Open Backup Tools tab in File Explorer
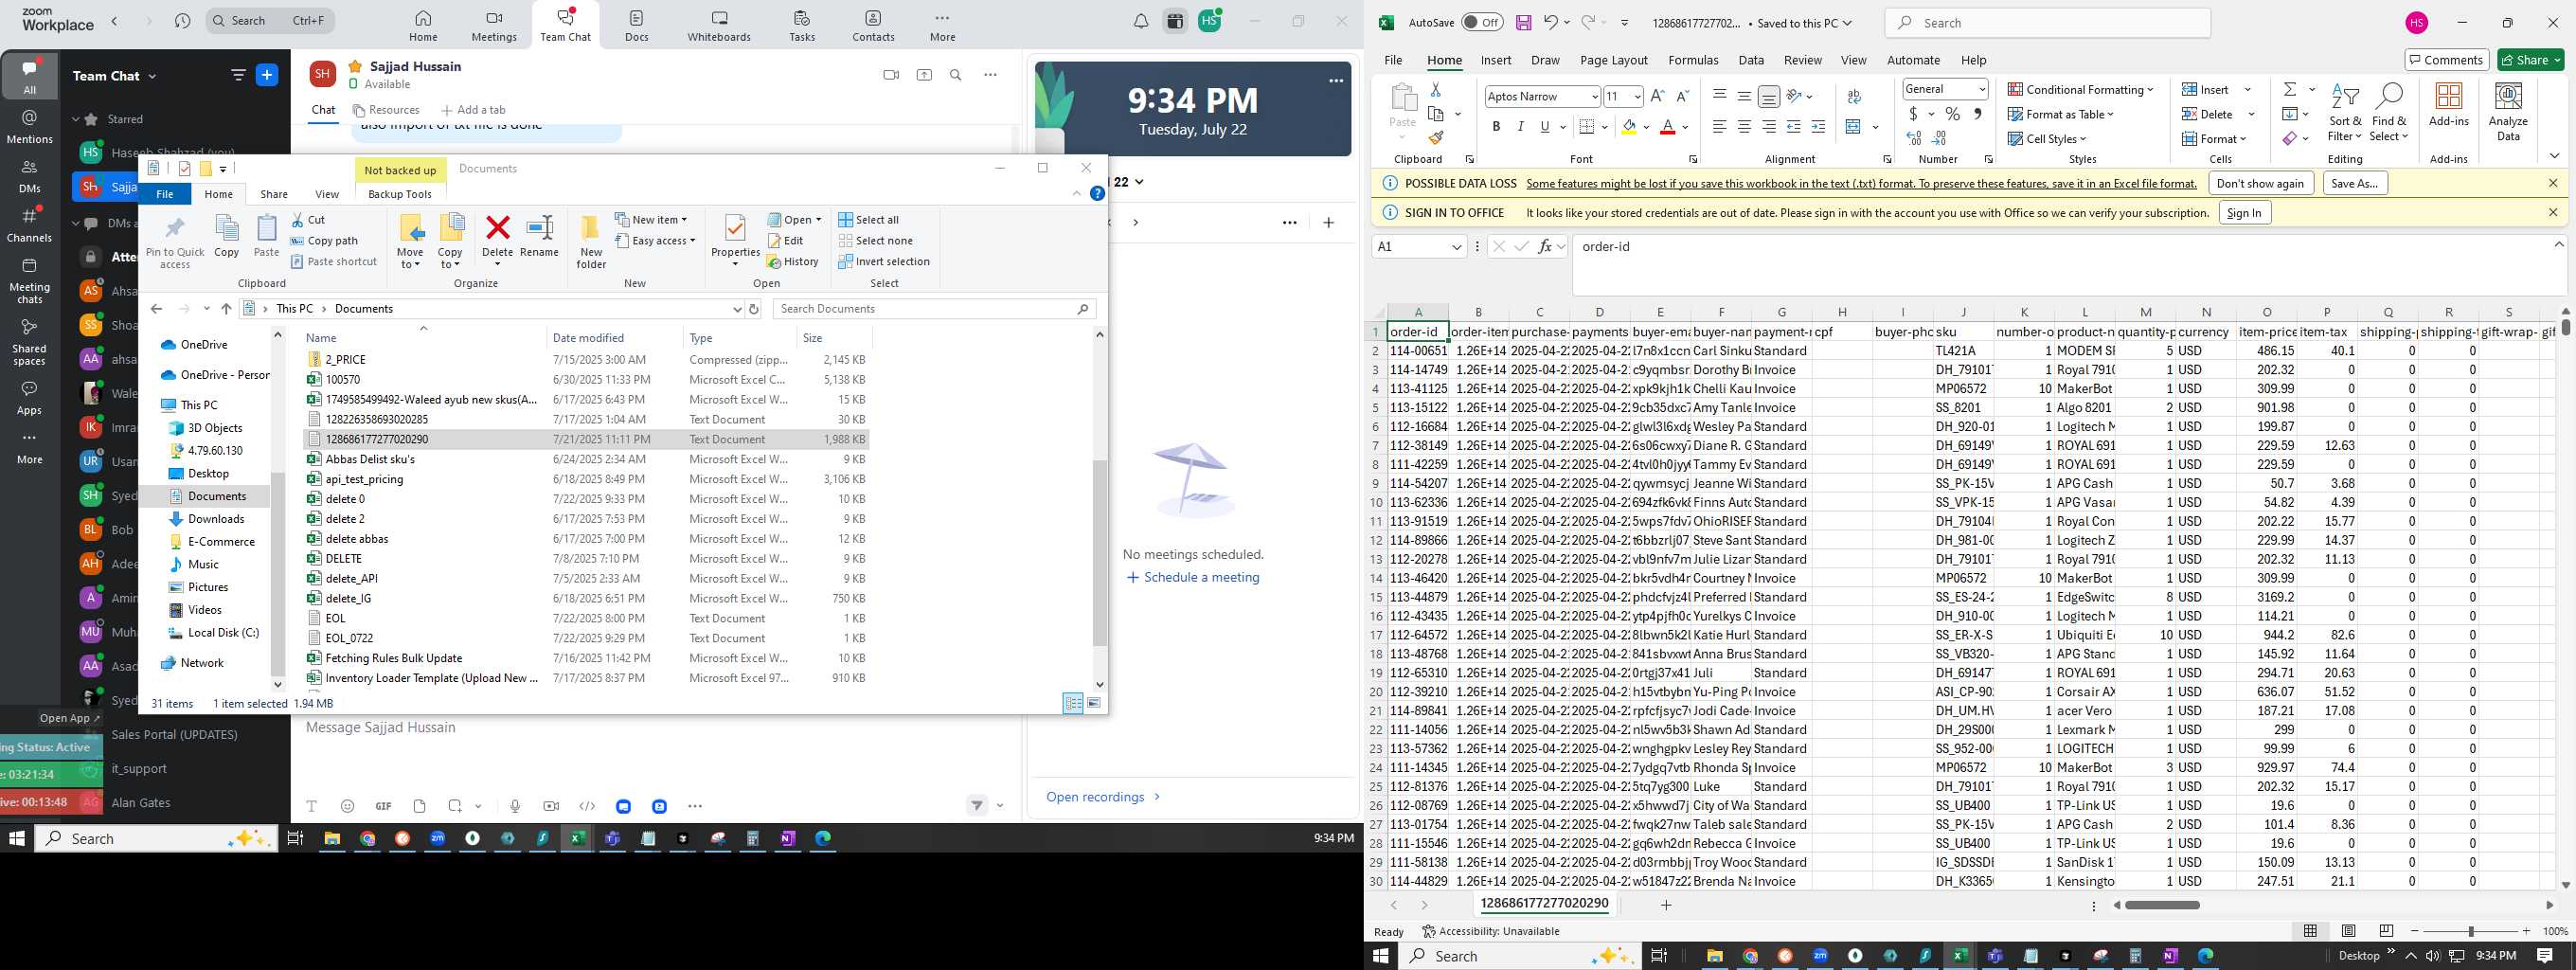Image resolution: width=2576 pixels, height=970 pixels. (400, 194)
